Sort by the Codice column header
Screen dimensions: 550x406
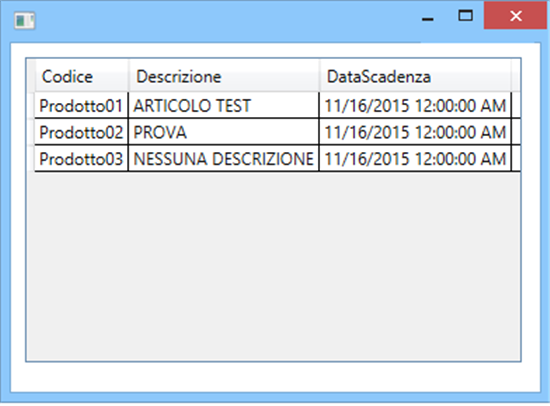tap(81, 76)
